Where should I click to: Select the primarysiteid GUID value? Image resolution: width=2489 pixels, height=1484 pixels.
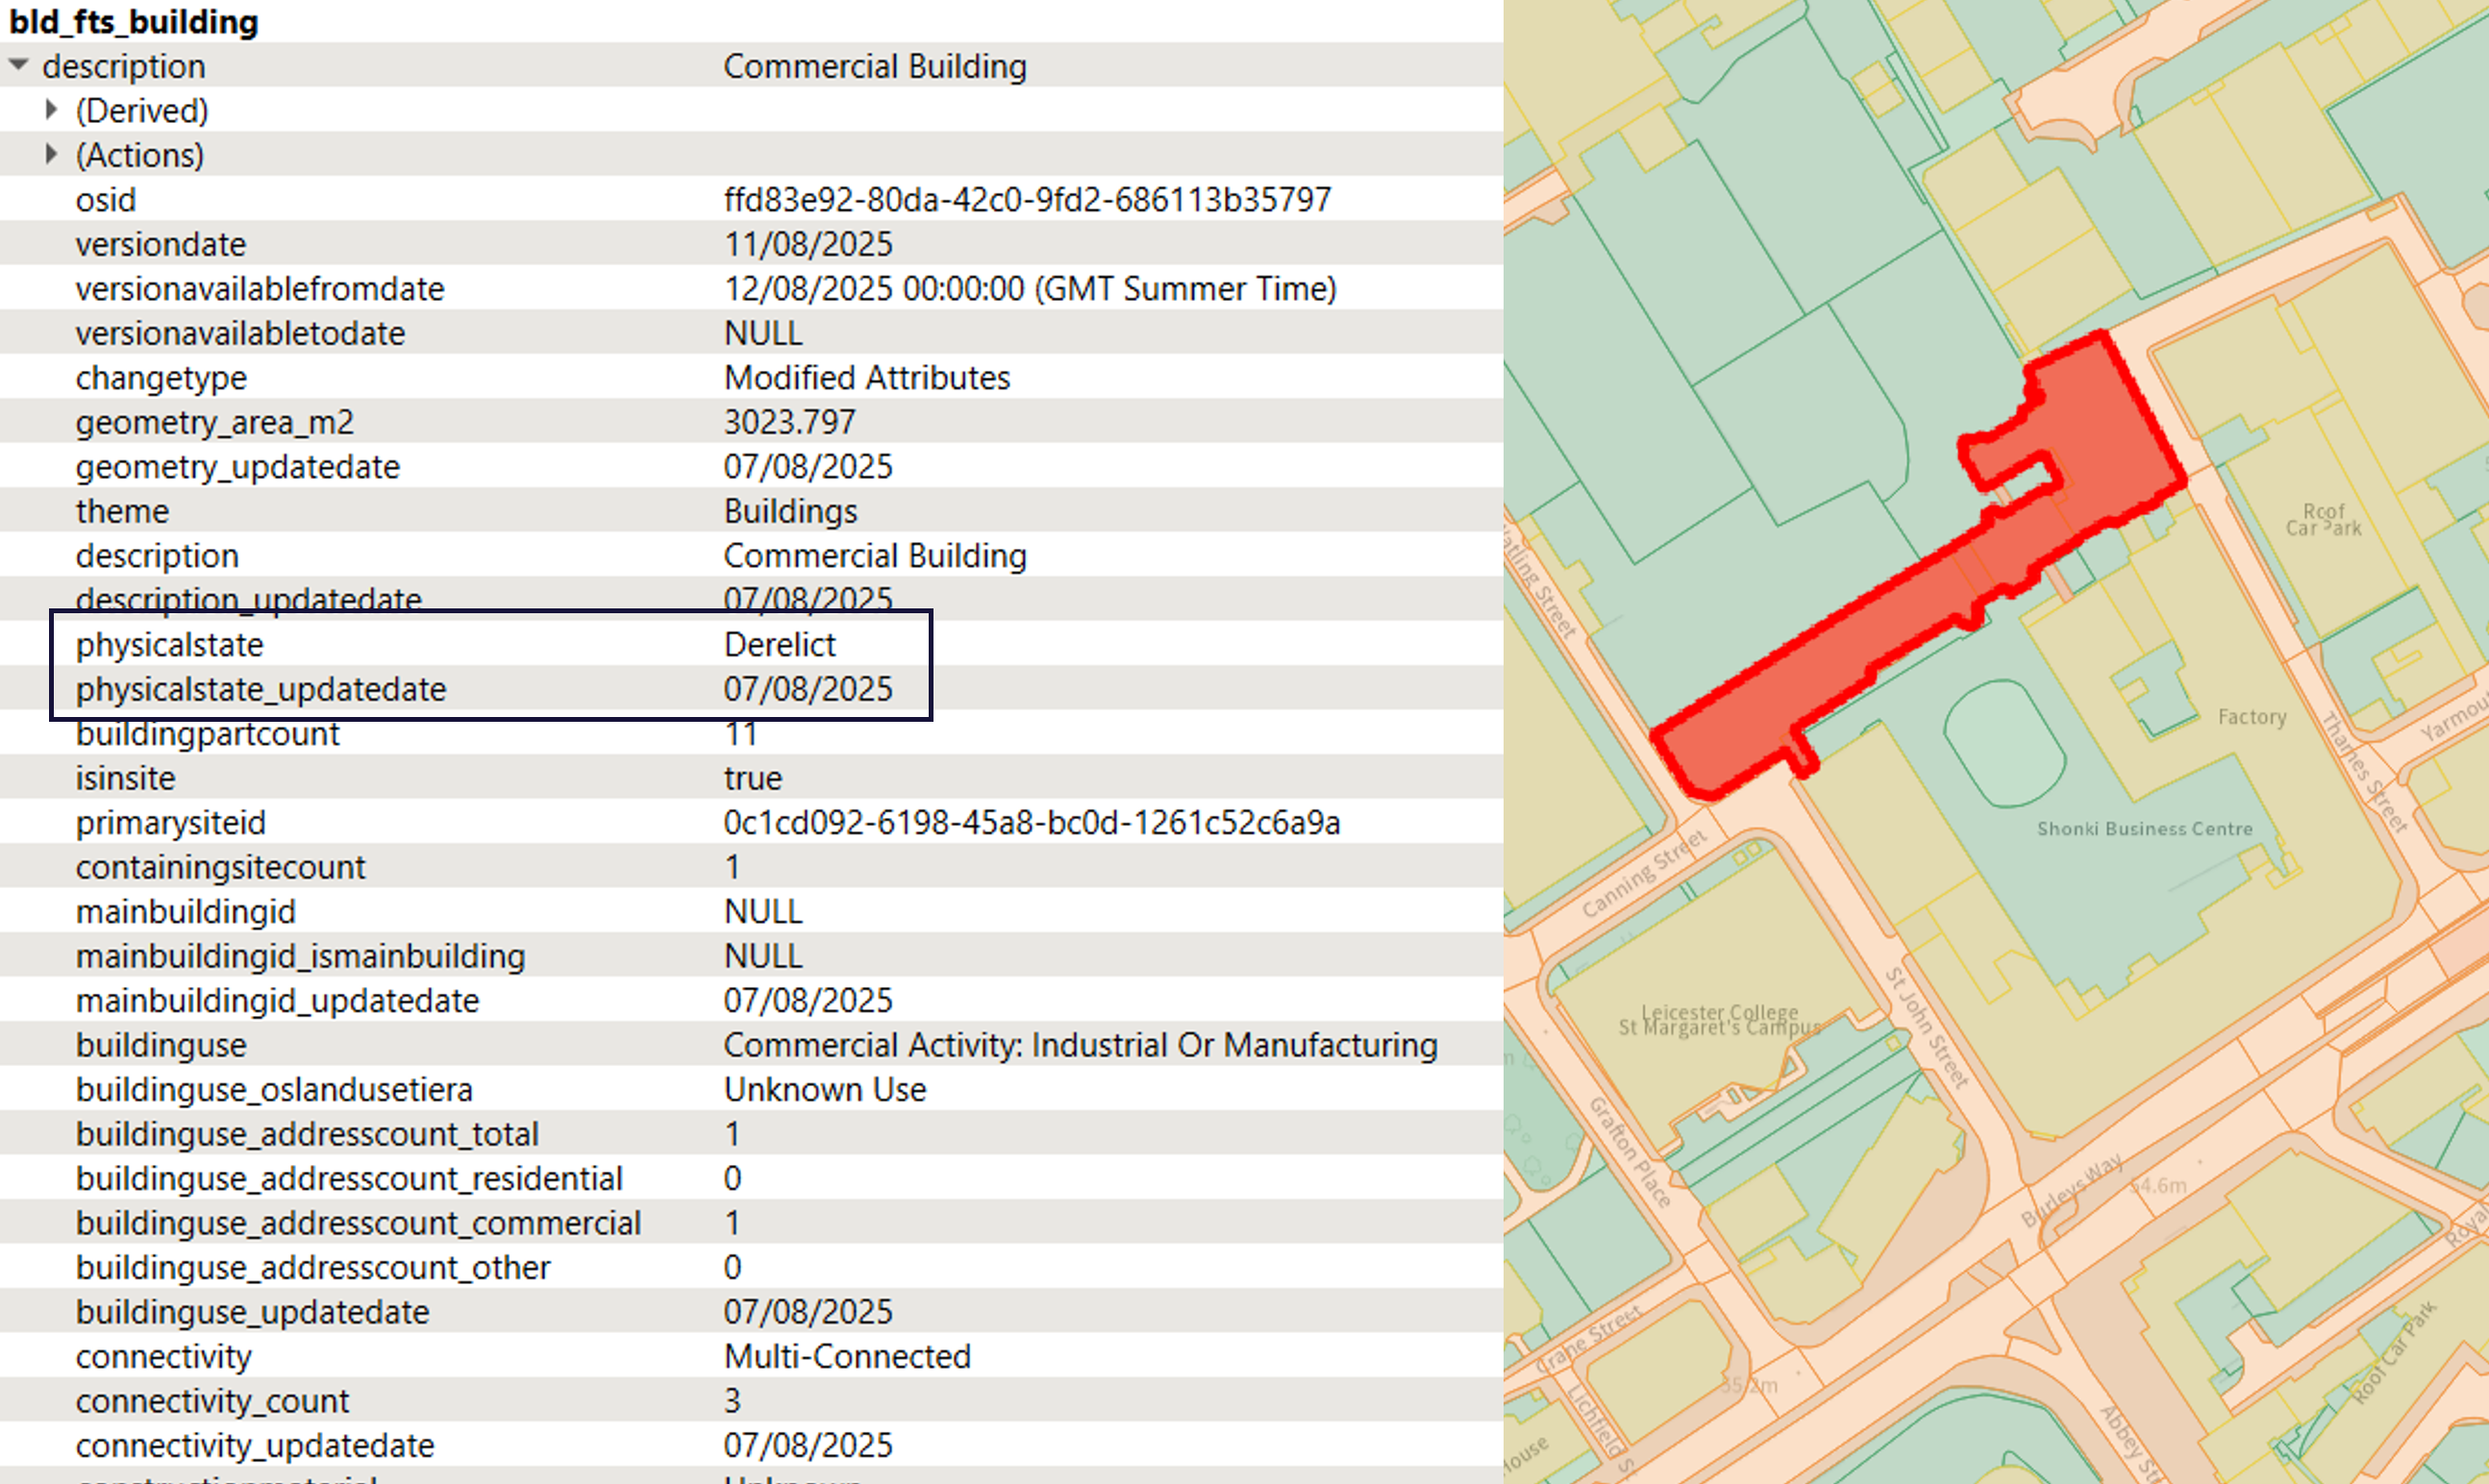[x=1032, y=822]
